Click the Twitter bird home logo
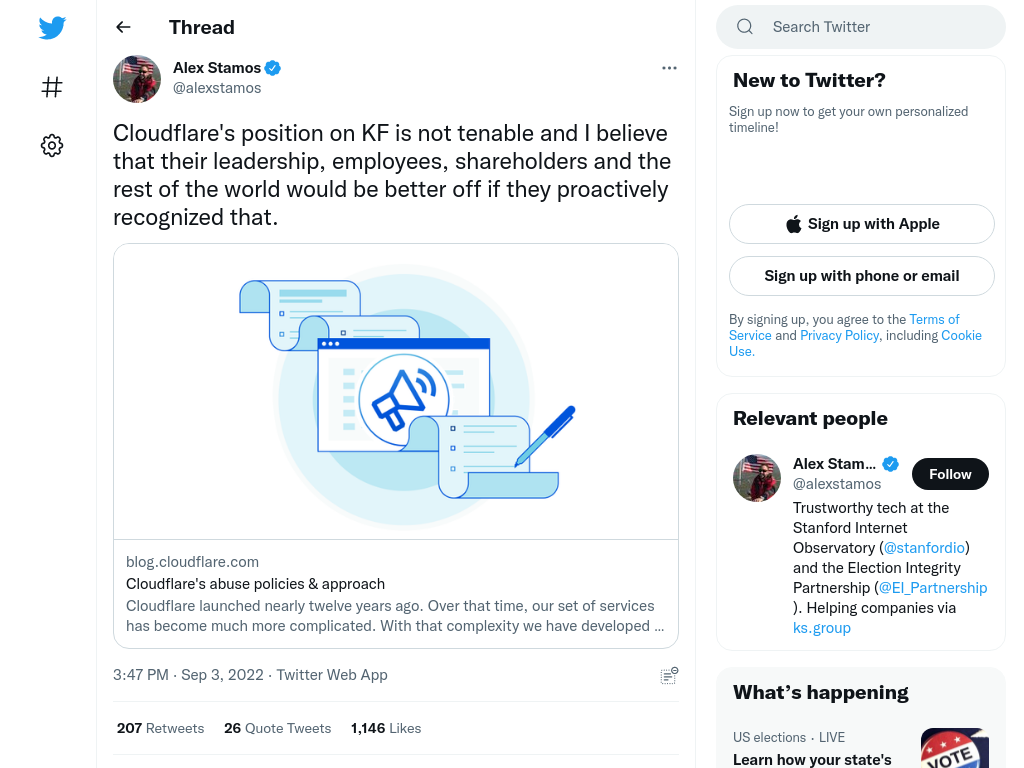1024x768 pixels. click(x=52, y=27)
